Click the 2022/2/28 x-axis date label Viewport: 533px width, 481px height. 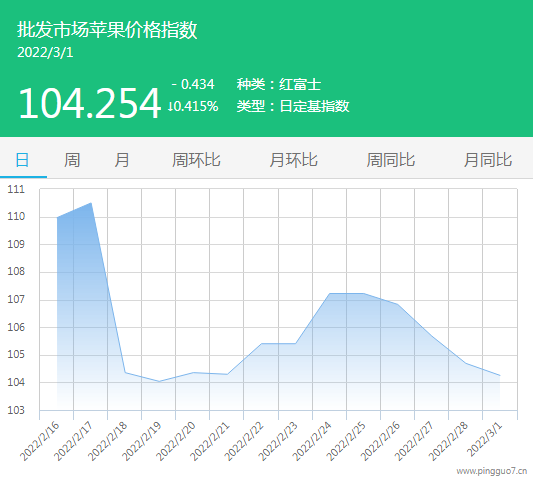point(448,441)
